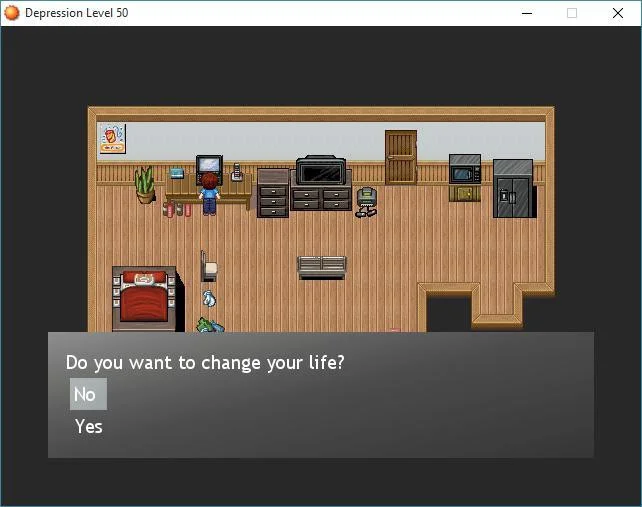This screenshot has height=507, width=642.
Task: Click the wooden door on the back wall
Action: click(x=401, y=158)
